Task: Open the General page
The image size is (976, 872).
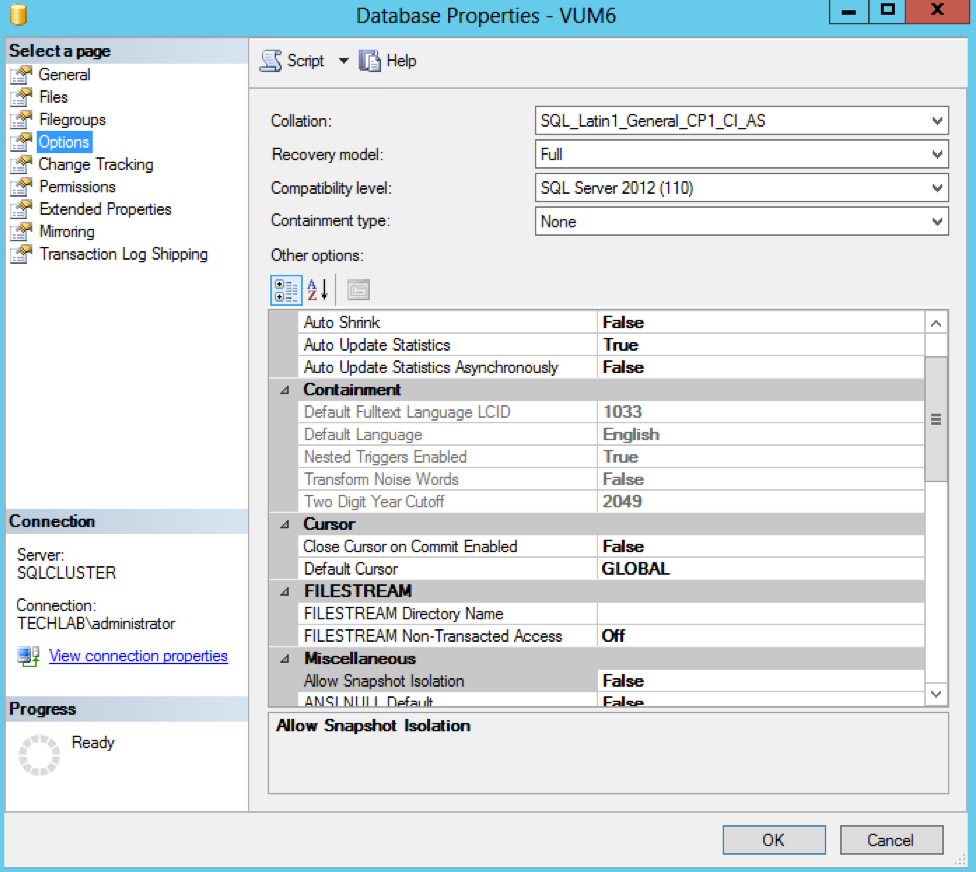Action: point(65,75)
